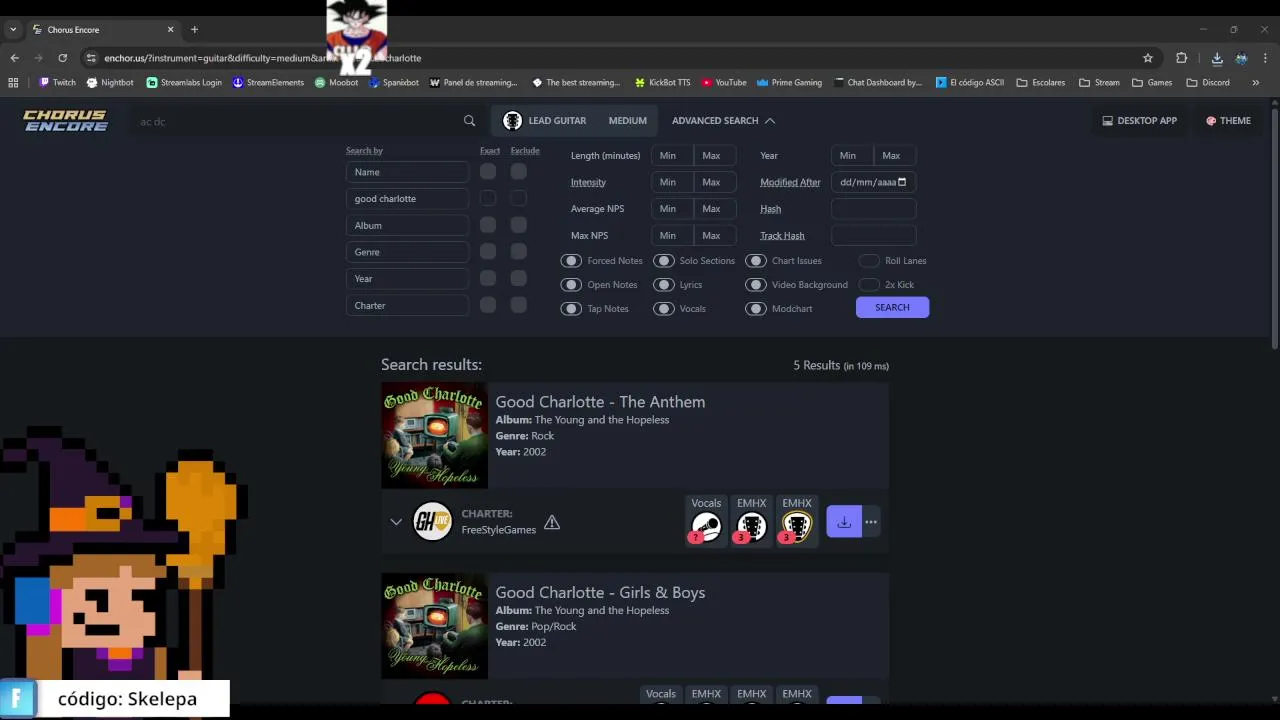1280x720 pixels.
Task: Click the Track Hash input field
Action: (873, 236)
